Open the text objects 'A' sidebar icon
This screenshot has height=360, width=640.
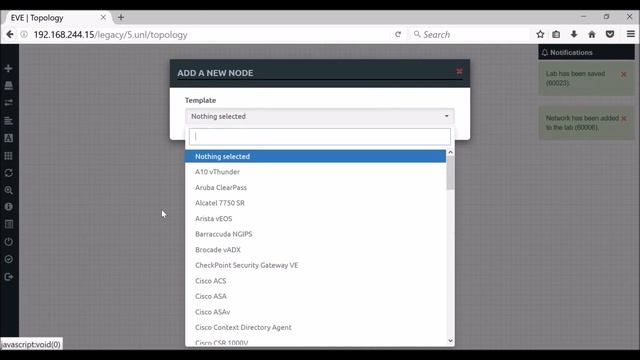point(8,138)
